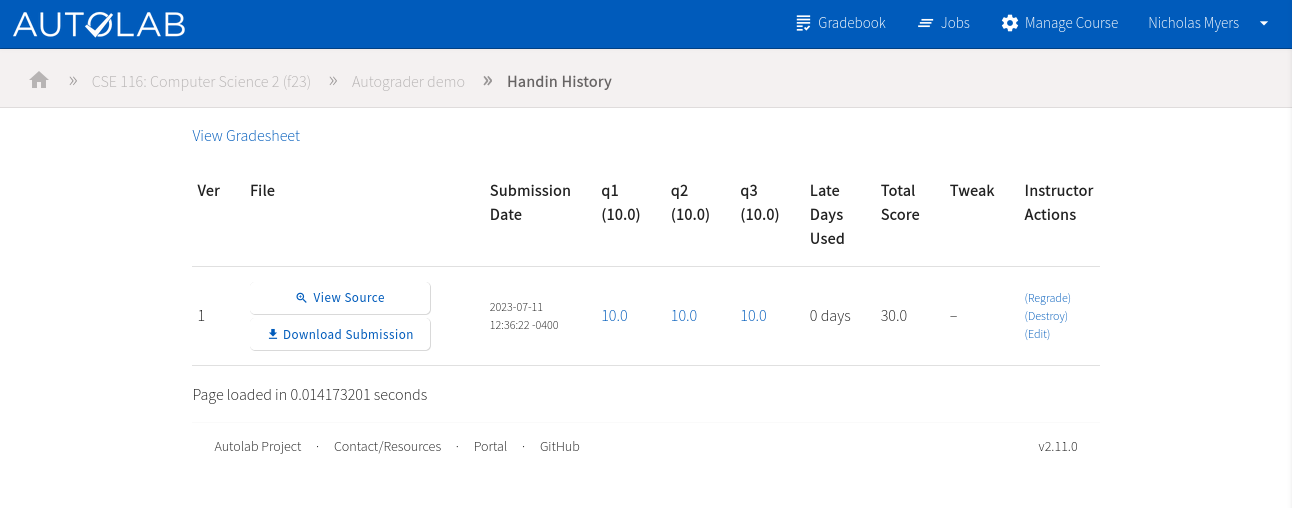Open Manage Course from the top menu
1292x508 pixels.
pyautogui.click(x=1060, y=23)
